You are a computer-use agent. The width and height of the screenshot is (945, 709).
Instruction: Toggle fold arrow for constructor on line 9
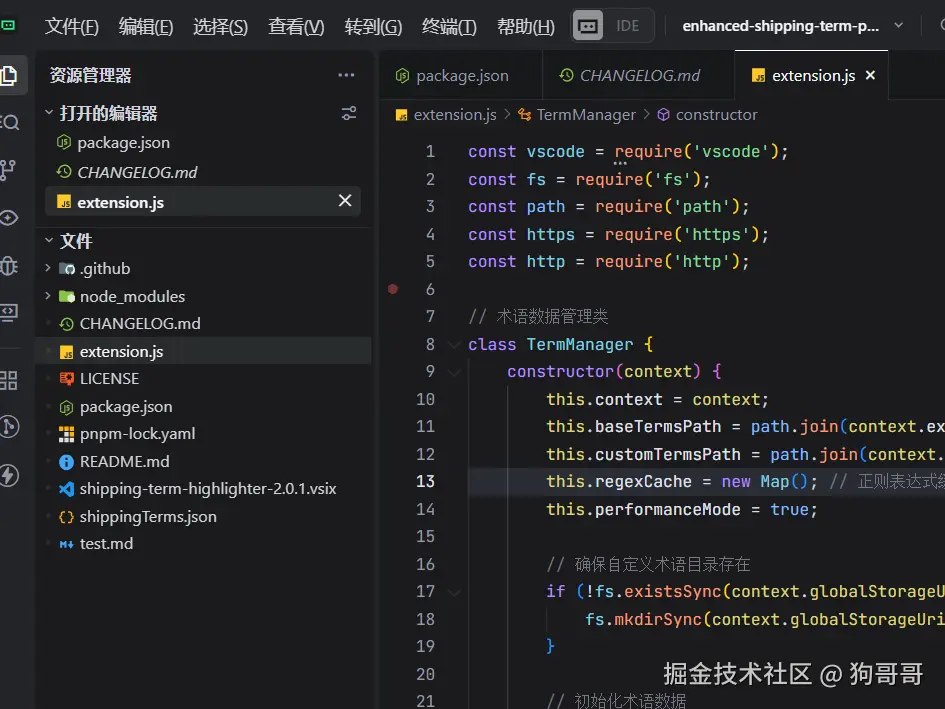point(455,372)
